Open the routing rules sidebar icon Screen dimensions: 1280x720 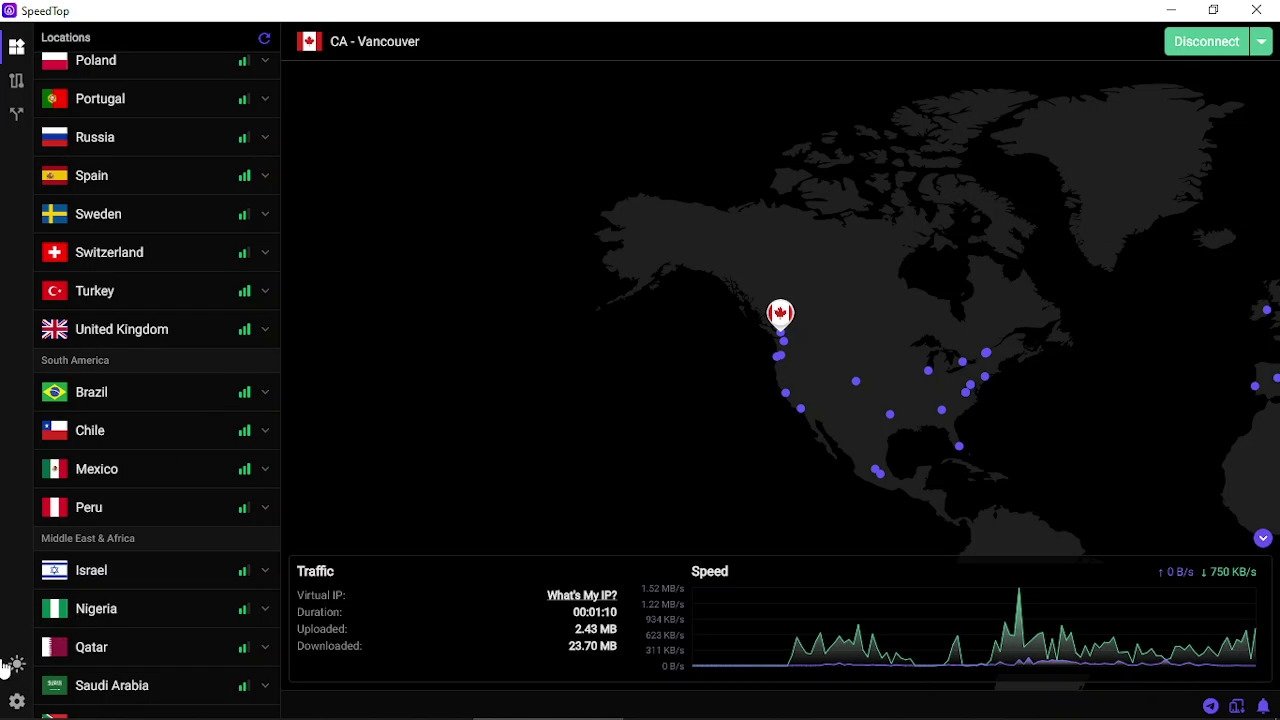16,81
